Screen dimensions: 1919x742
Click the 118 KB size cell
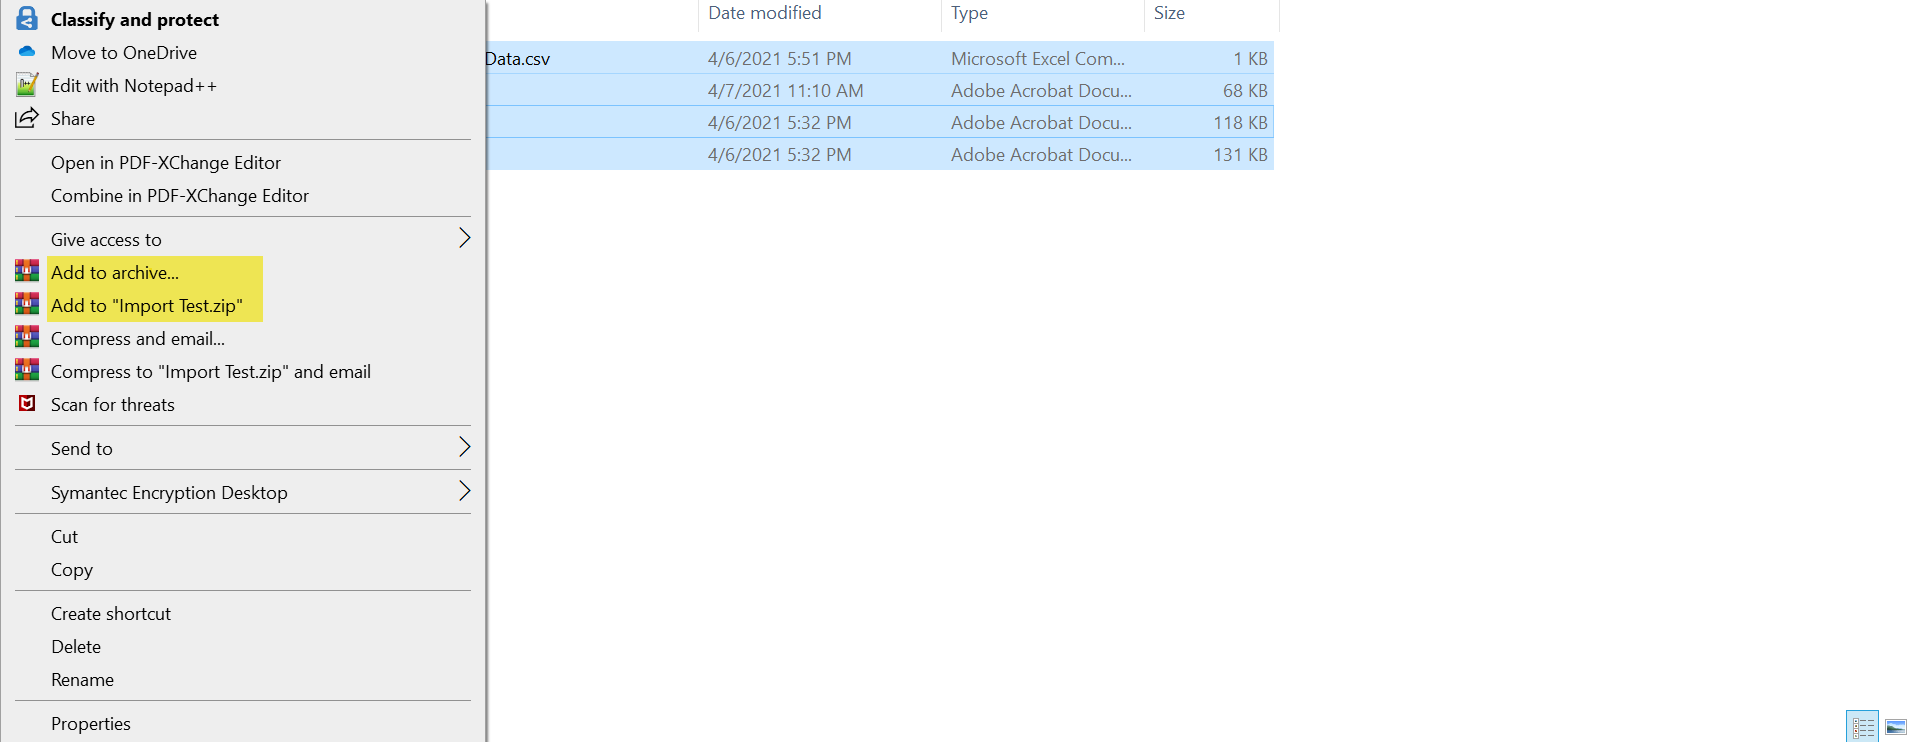(1240, 122)
